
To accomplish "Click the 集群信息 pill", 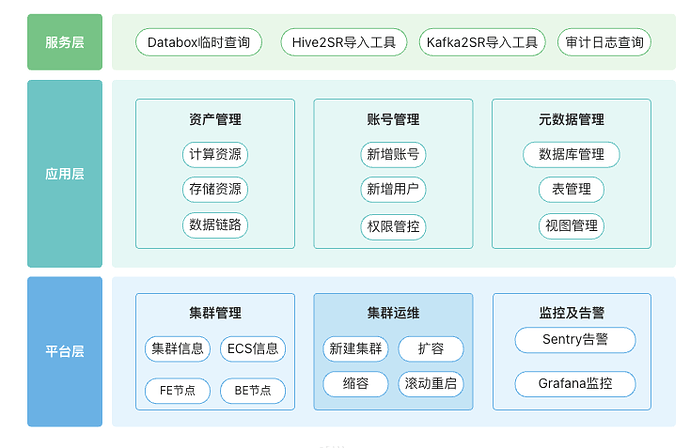I will click(177, 349).
